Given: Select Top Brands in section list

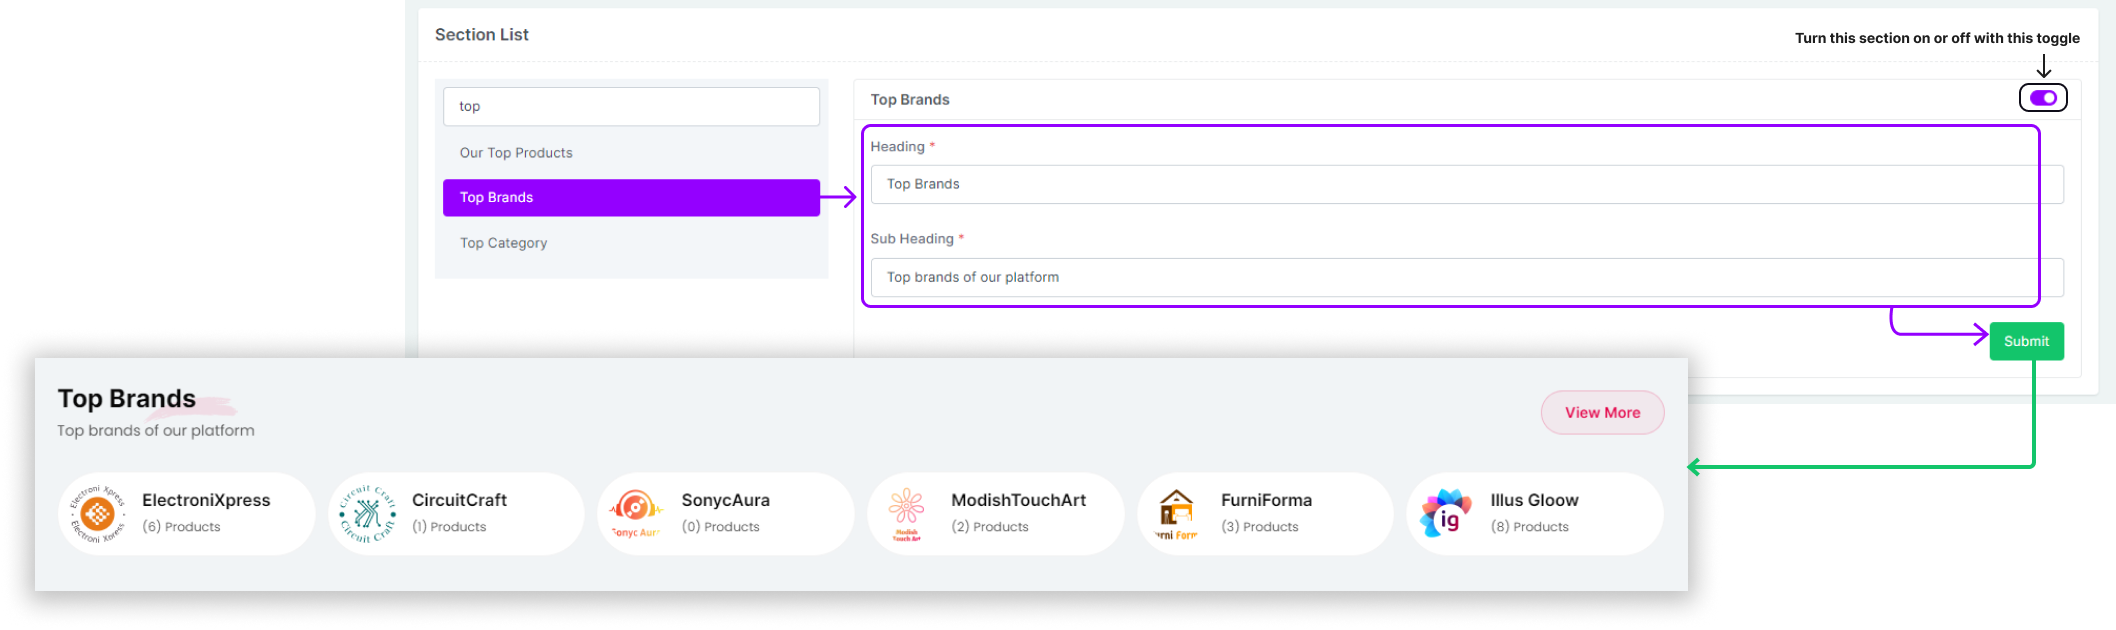Looking at the screenshot, I should [631, 198].
